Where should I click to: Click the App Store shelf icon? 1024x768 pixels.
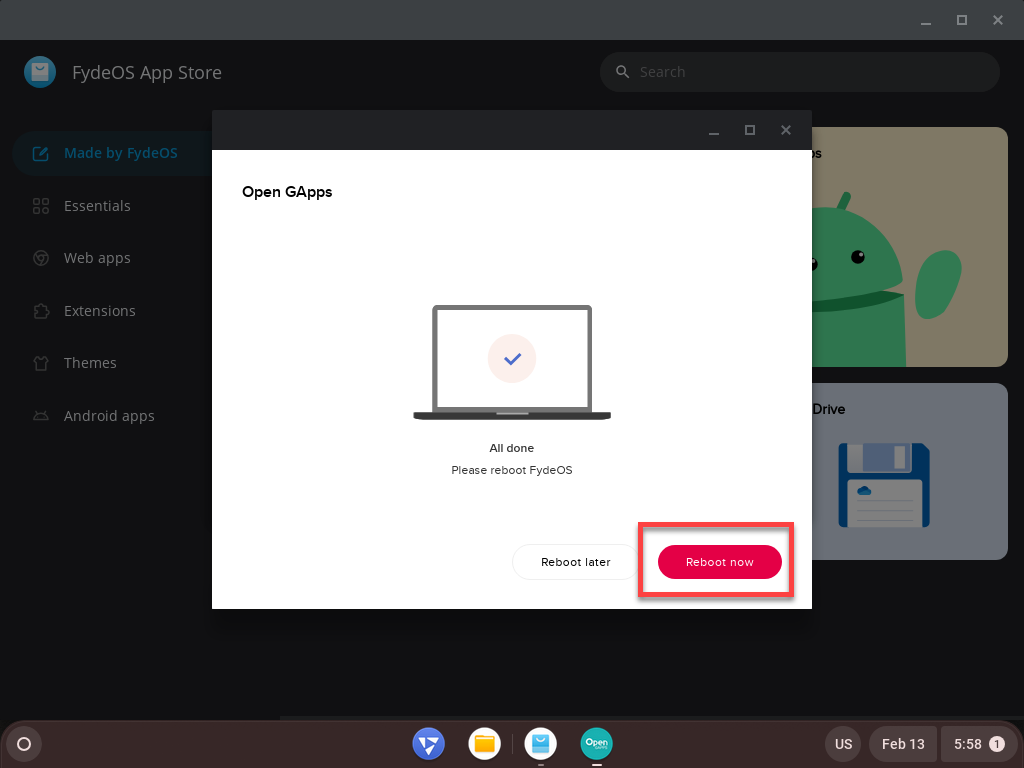pyautogui.click(x=541, y=744)
